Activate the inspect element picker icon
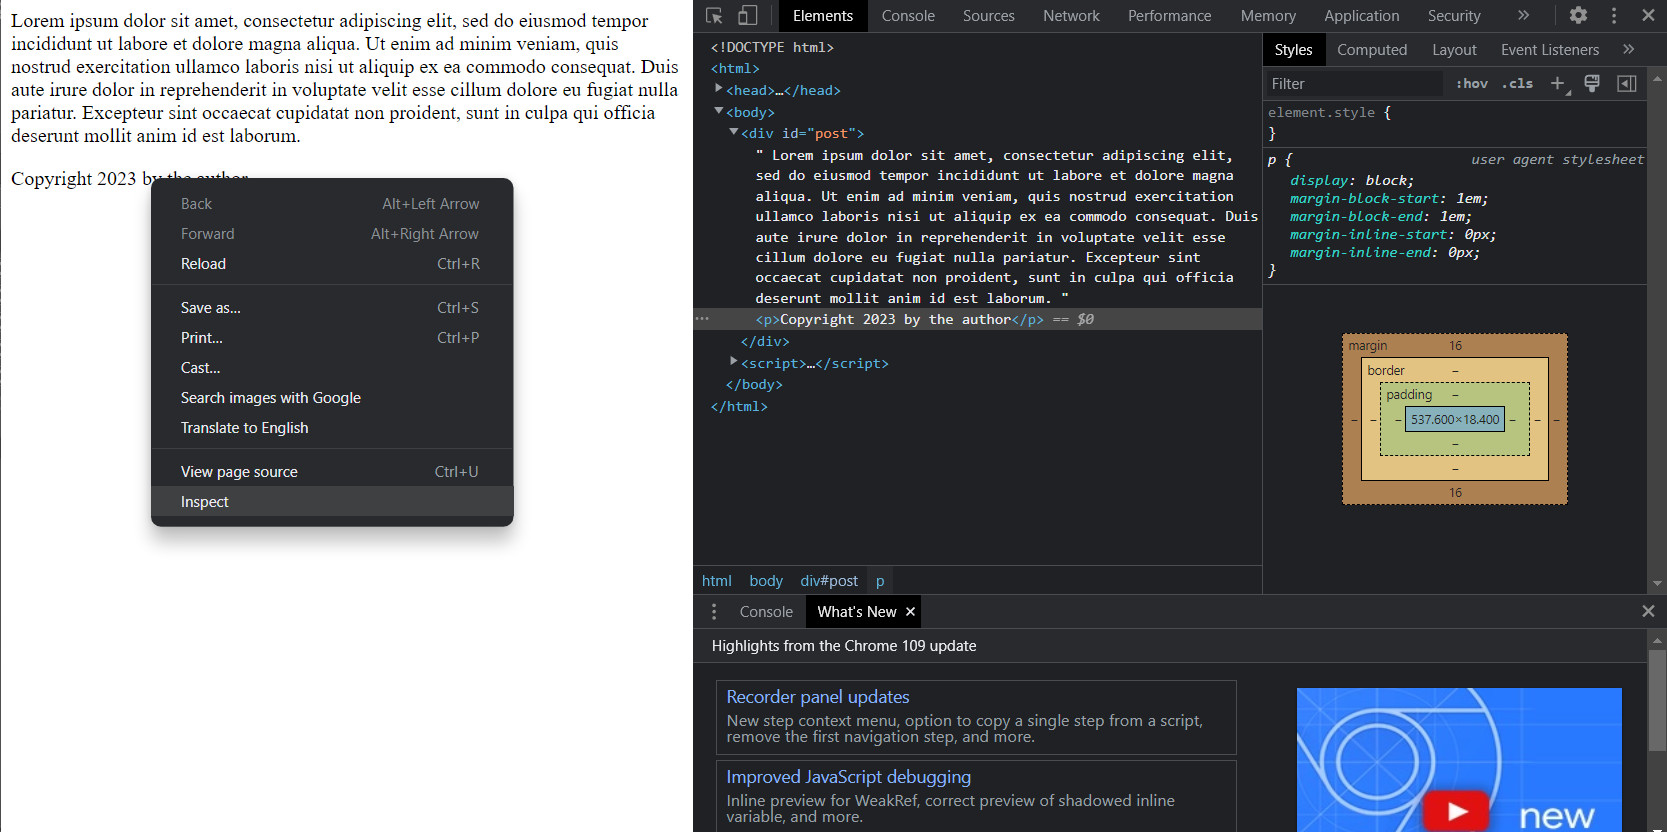This screenshot has height=832, width=1667. [x=714, y=15]
